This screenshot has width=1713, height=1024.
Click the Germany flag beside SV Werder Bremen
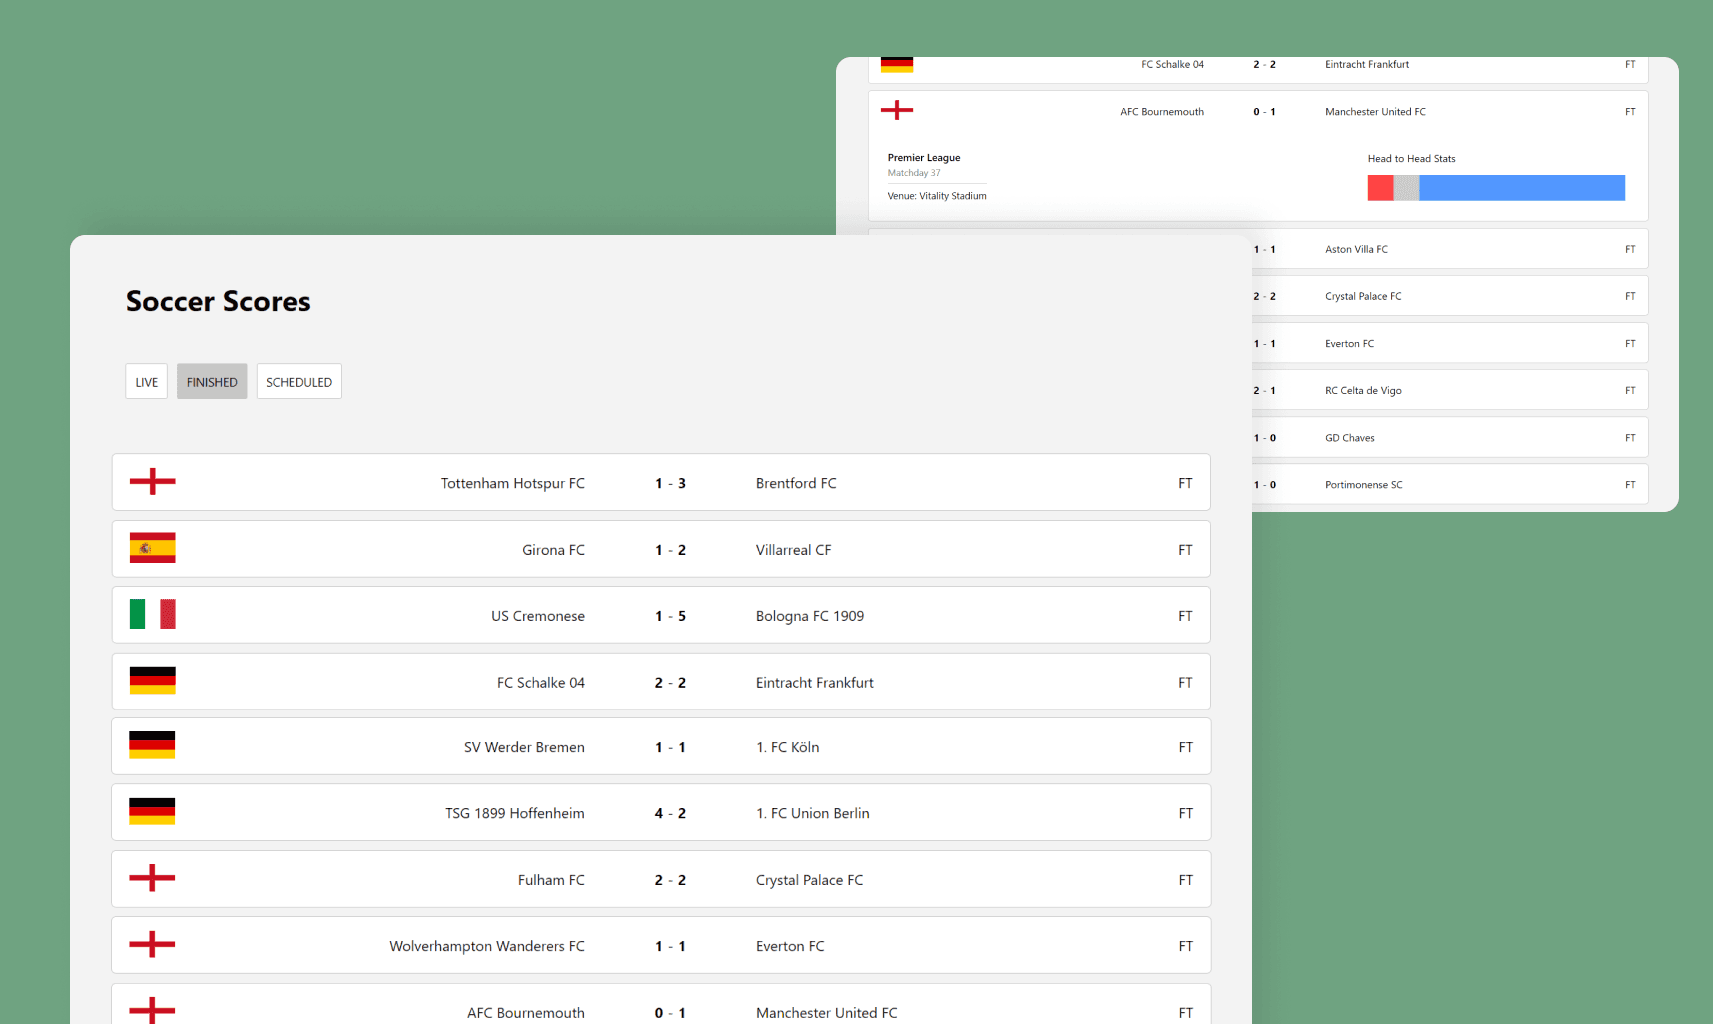point(152,745)
